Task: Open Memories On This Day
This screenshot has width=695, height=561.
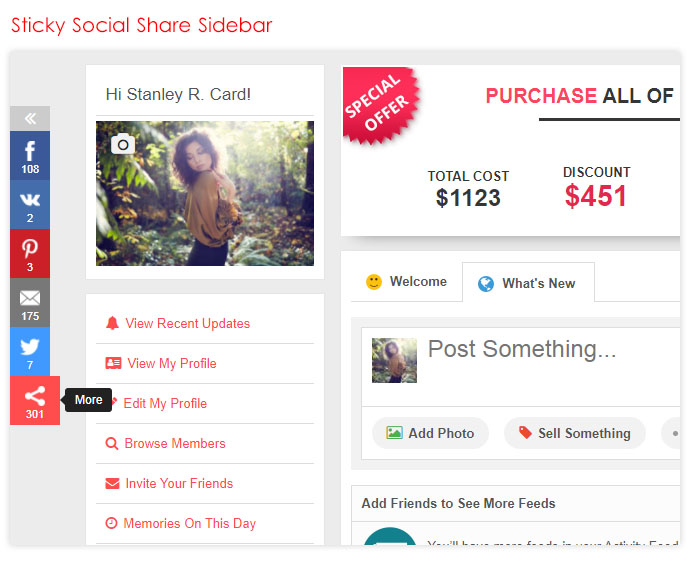Action: coord(189,523)
